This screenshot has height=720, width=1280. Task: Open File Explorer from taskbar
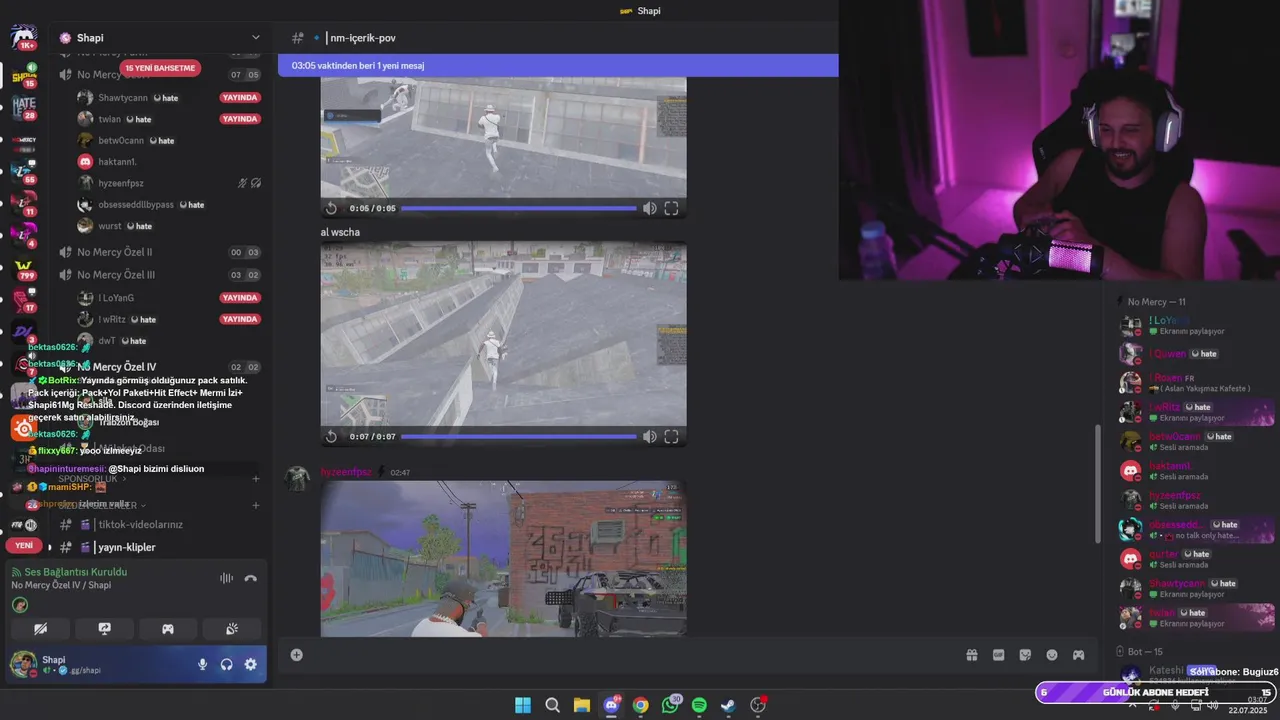point(582,705)
